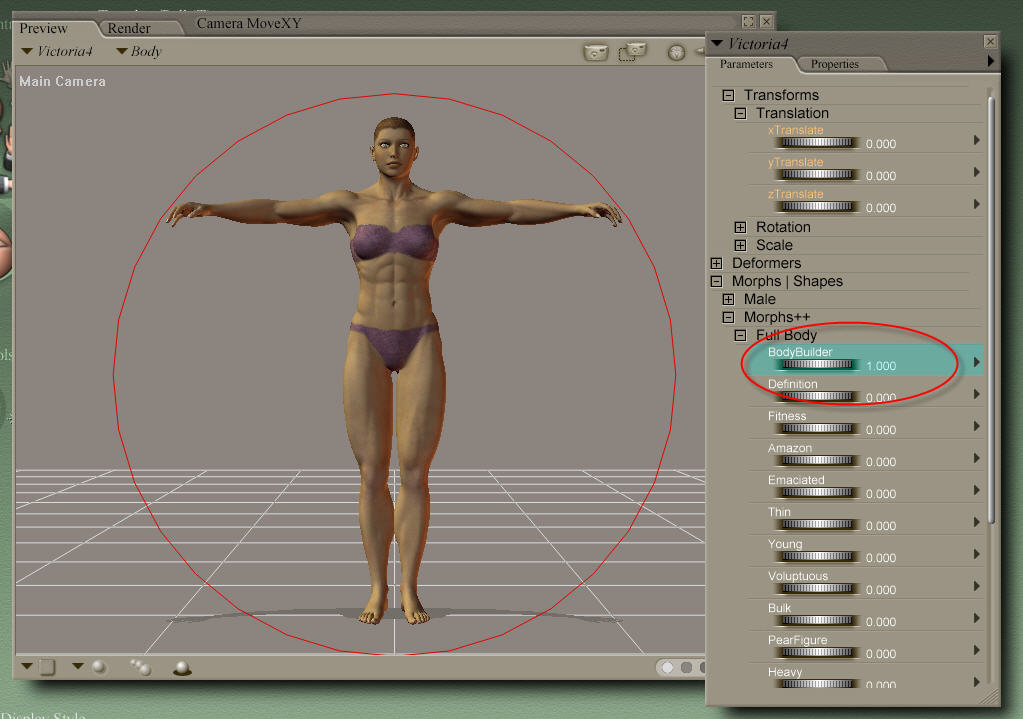Open the Parameters panel options arrow
The image size is (1023, 719).
pos(991,62)
